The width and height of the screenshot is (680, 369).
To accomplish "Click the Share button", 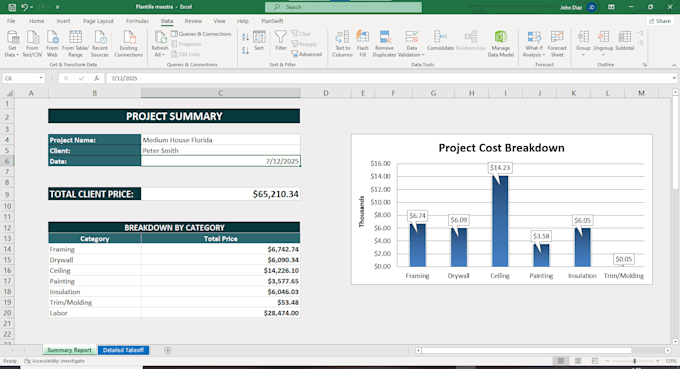I will pos(660,21).
